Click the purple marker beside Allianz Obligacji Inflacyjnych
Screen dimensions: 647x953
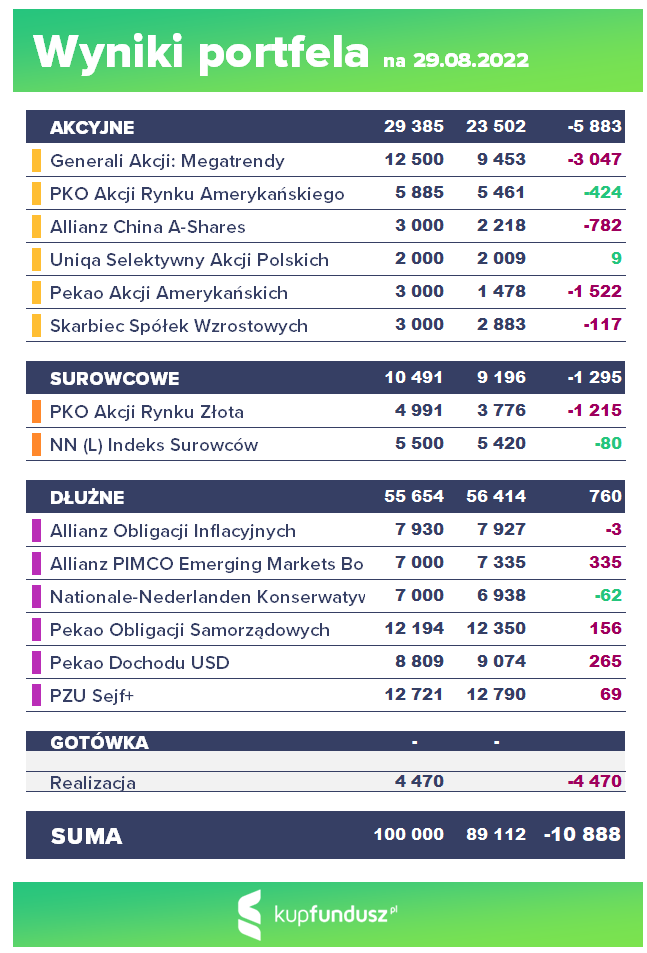[x=36, y=531]
